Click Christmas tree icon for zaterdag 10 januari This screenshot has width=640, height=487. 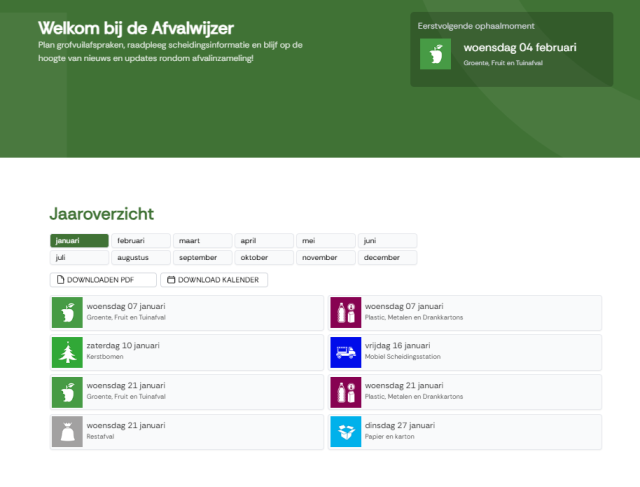point(67,352)
